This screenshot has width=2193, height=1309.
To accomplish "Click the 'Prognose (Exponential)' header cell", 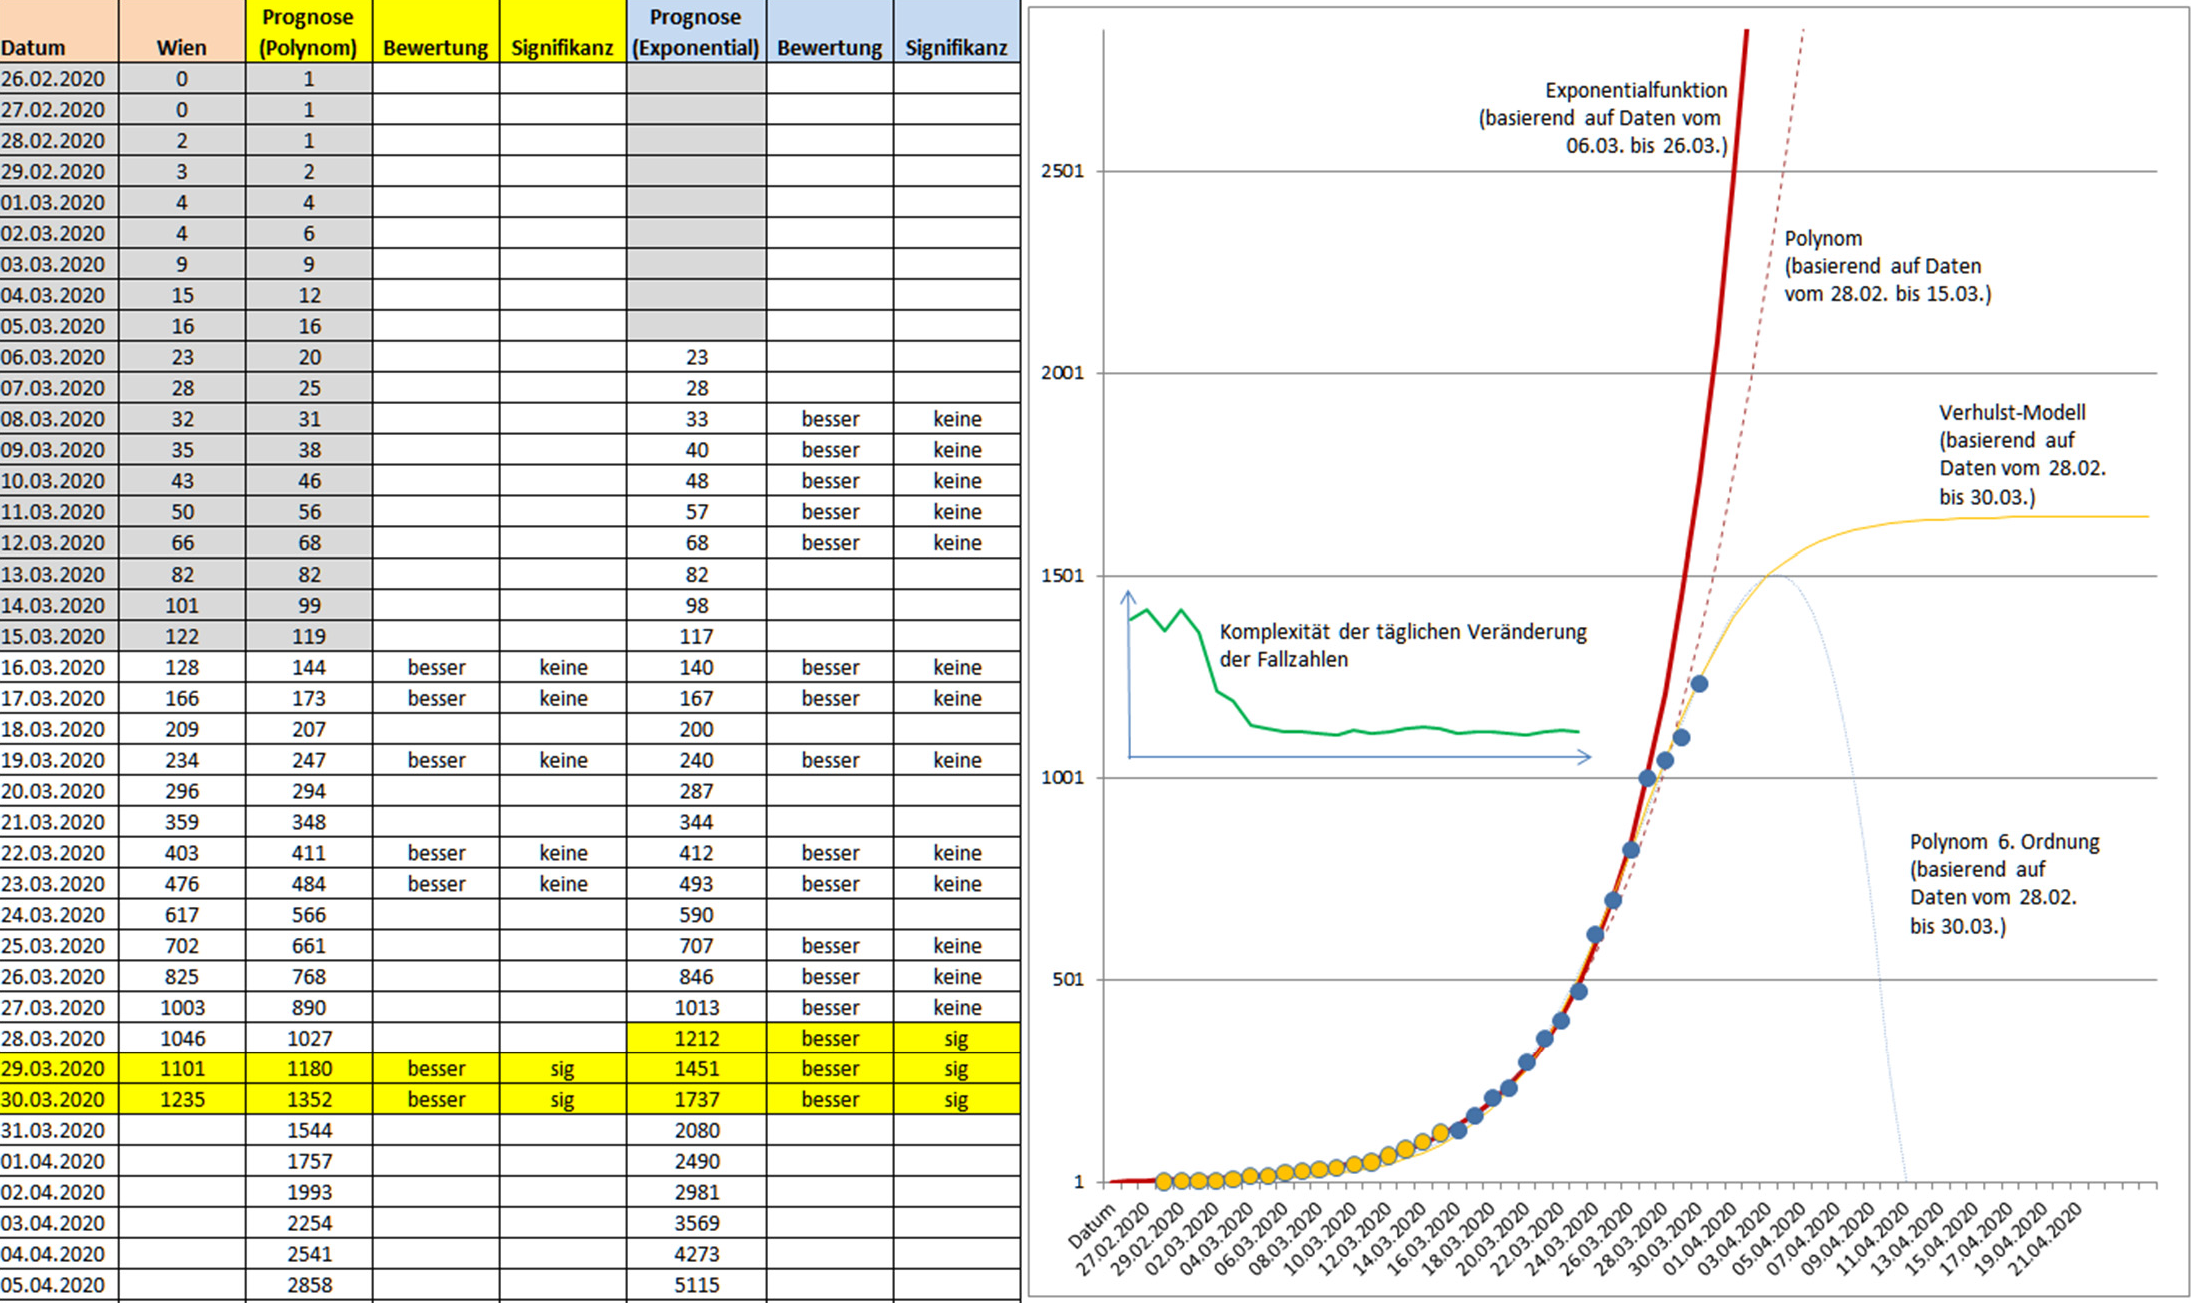I will [696, 32].
